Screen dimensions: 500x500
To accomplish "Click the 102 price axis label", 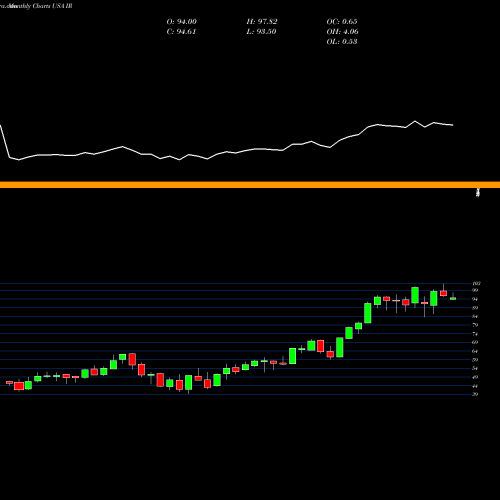I will (476, 283).
